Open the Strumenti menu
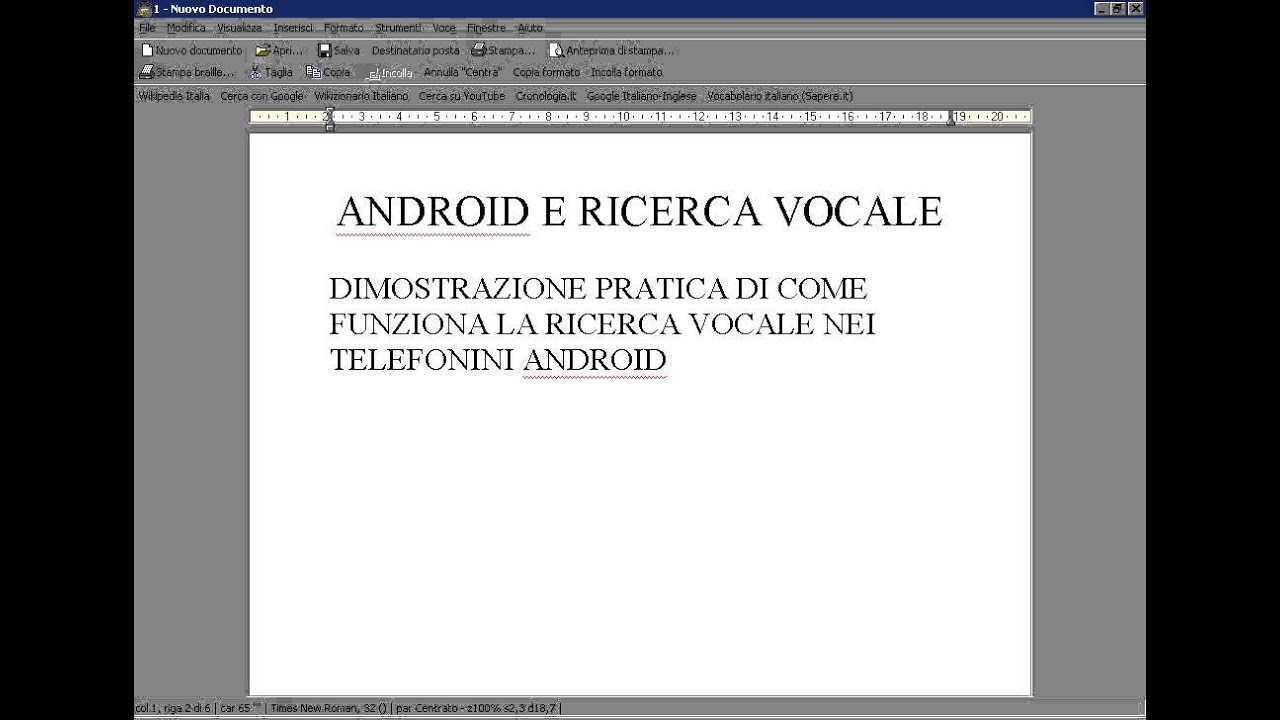 pos(398,28)
